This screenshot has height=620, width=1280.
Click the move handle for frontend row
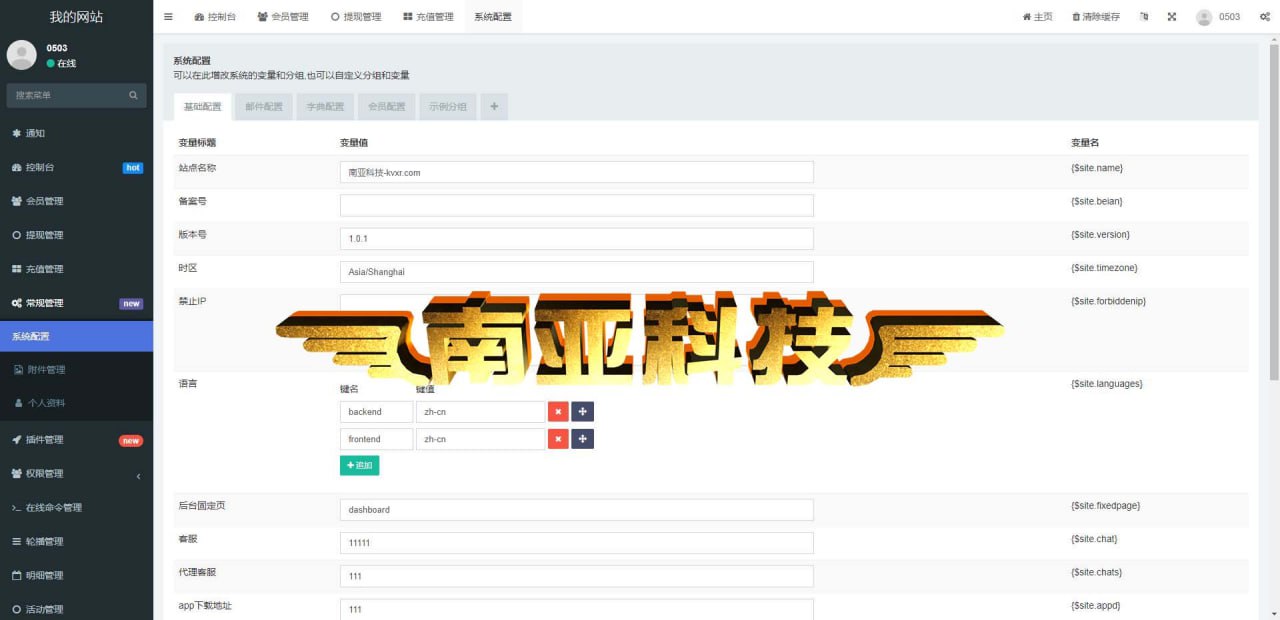pos(583,439)
